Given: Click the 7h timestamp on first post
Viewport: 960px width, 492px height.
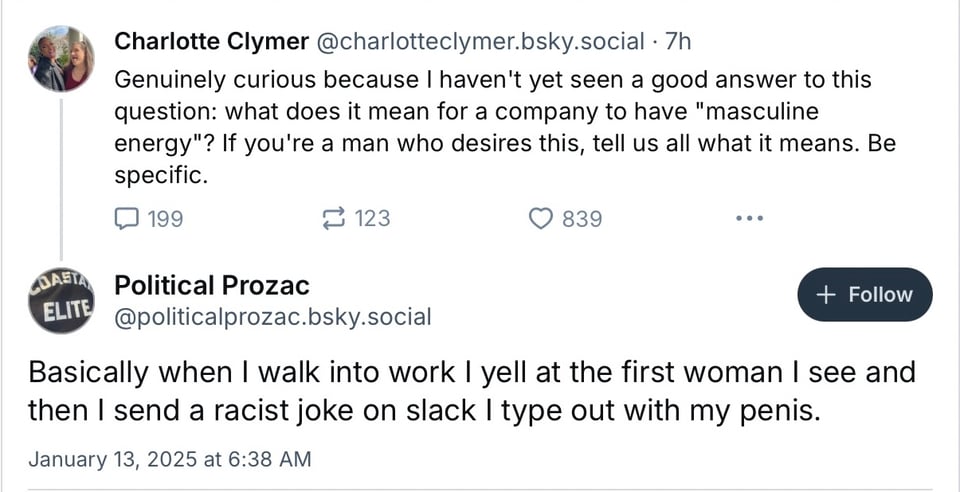Looking at the screenshot, I should point(678,41).
